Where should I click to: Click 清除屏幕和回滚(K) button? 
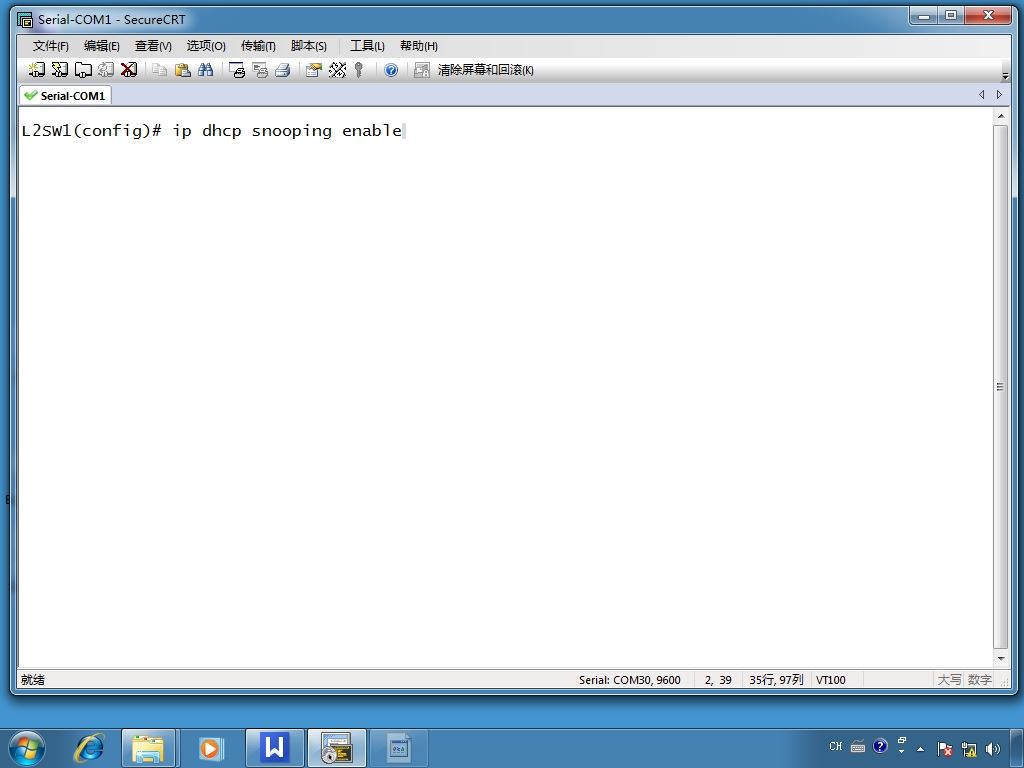485,70
